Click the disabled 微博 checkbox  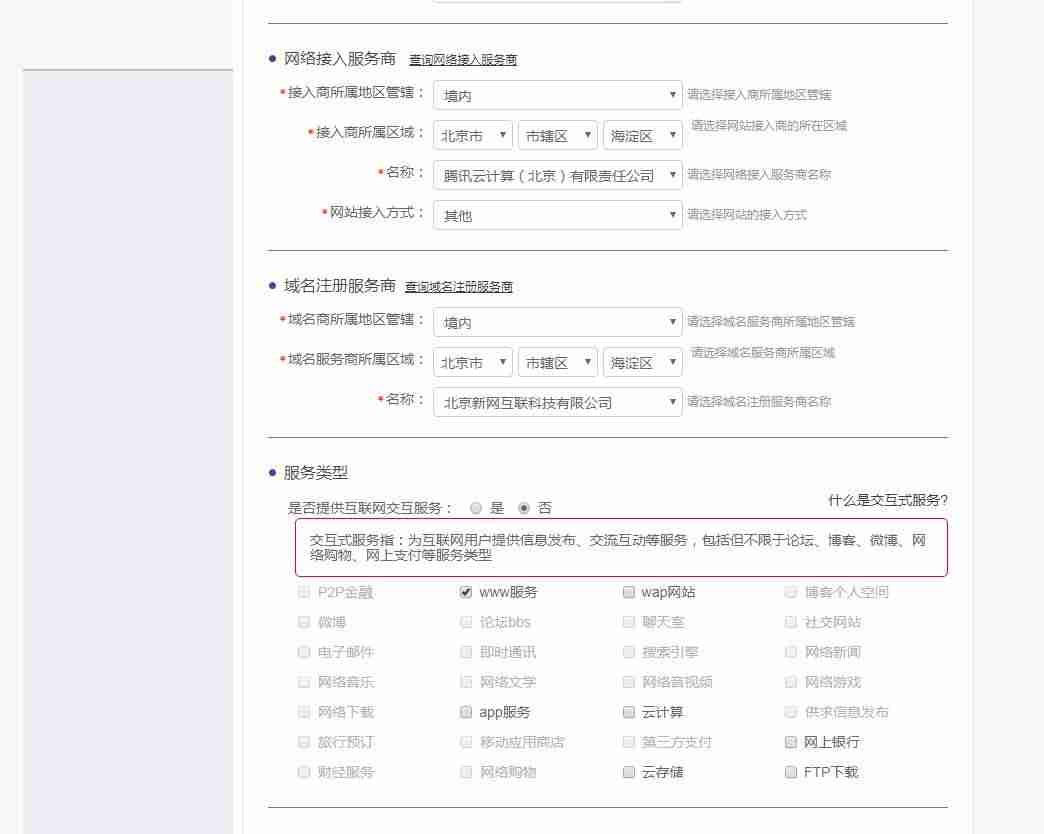(x=304, y=622)
